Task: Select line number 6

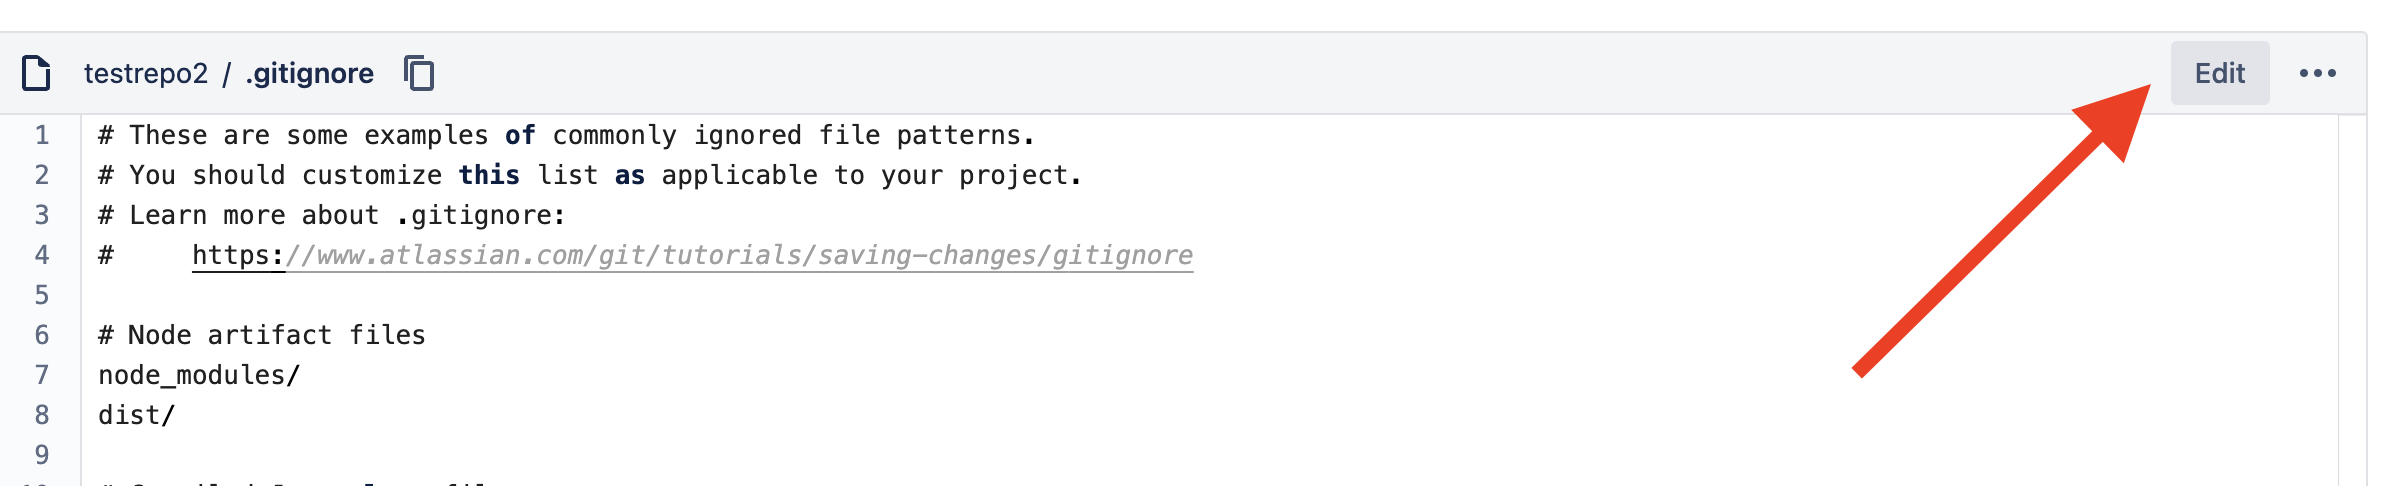Action: point(42,335)
